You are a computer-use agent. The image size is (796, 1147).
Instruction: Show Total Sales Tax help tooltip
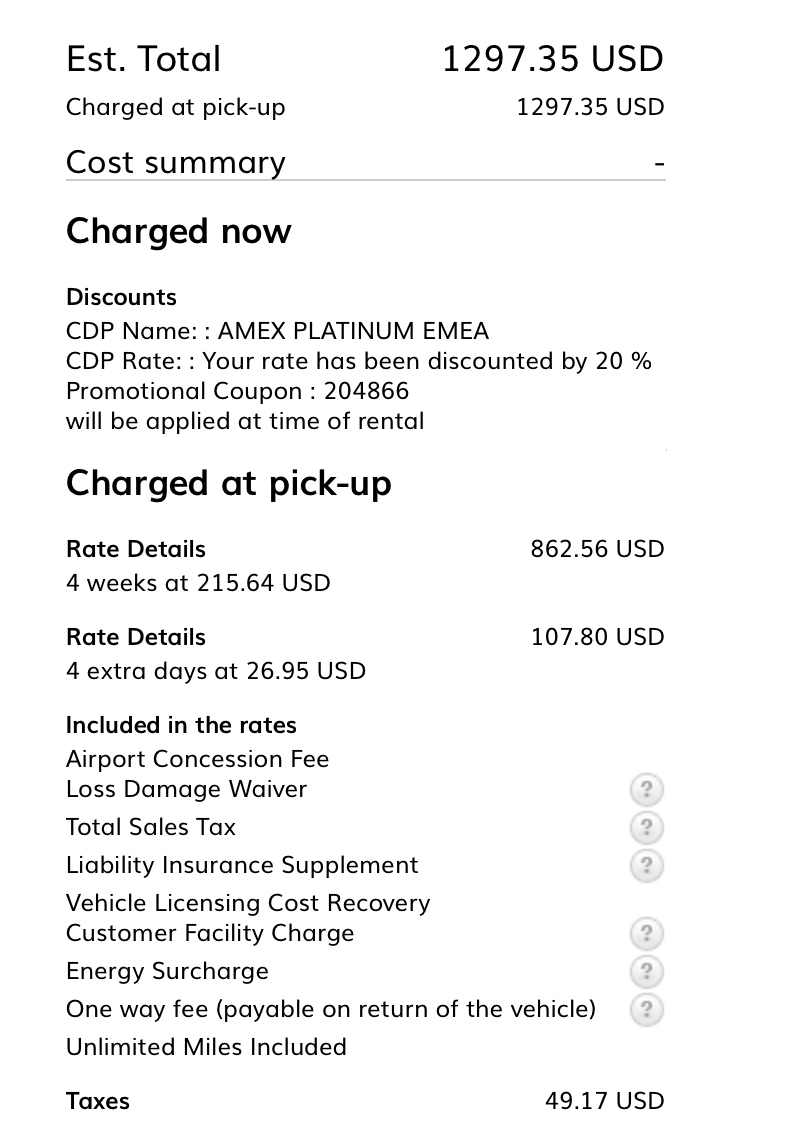(x=647, y=828)
